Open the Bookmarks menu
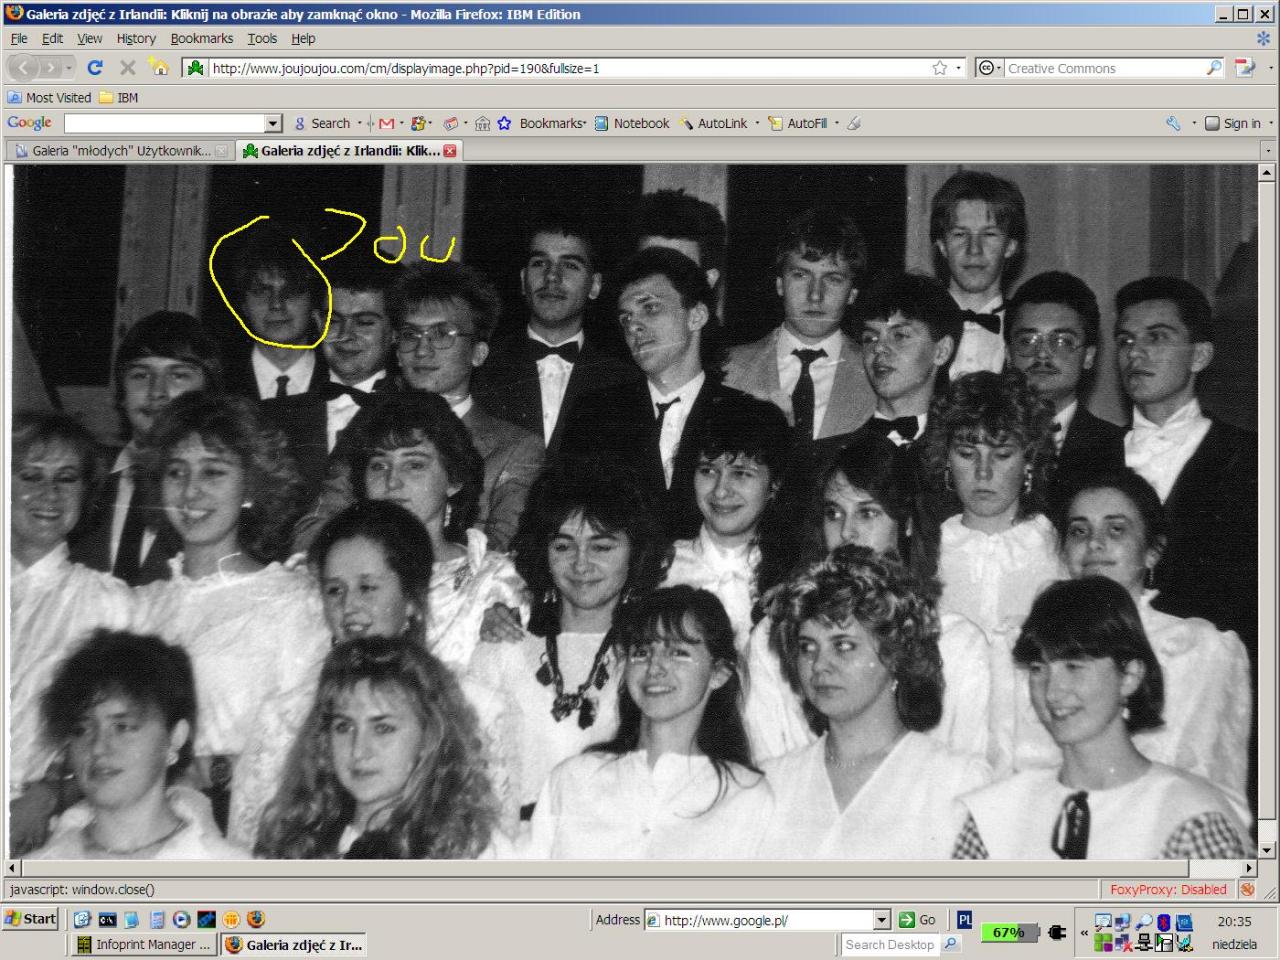This screenshot has height=960, width=1280. [x=201, y=38]
